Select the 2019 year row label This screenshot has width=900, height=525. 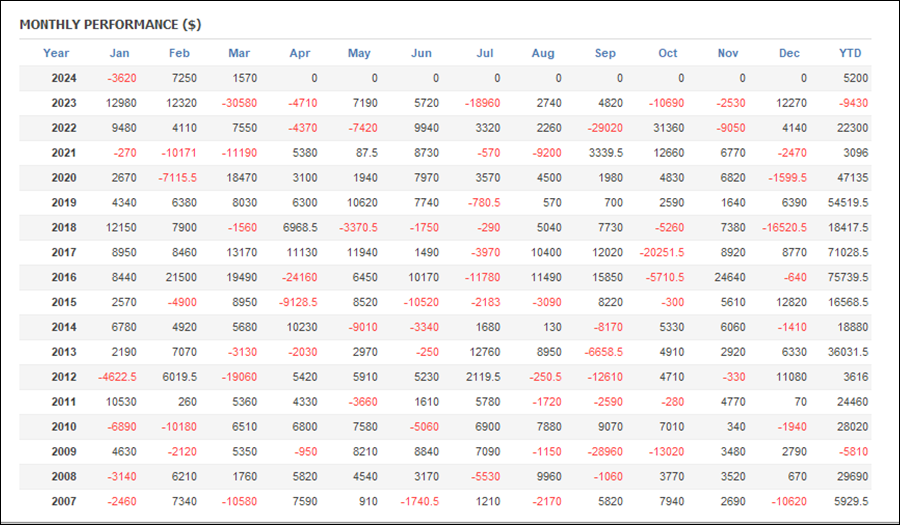coord(64,203)
